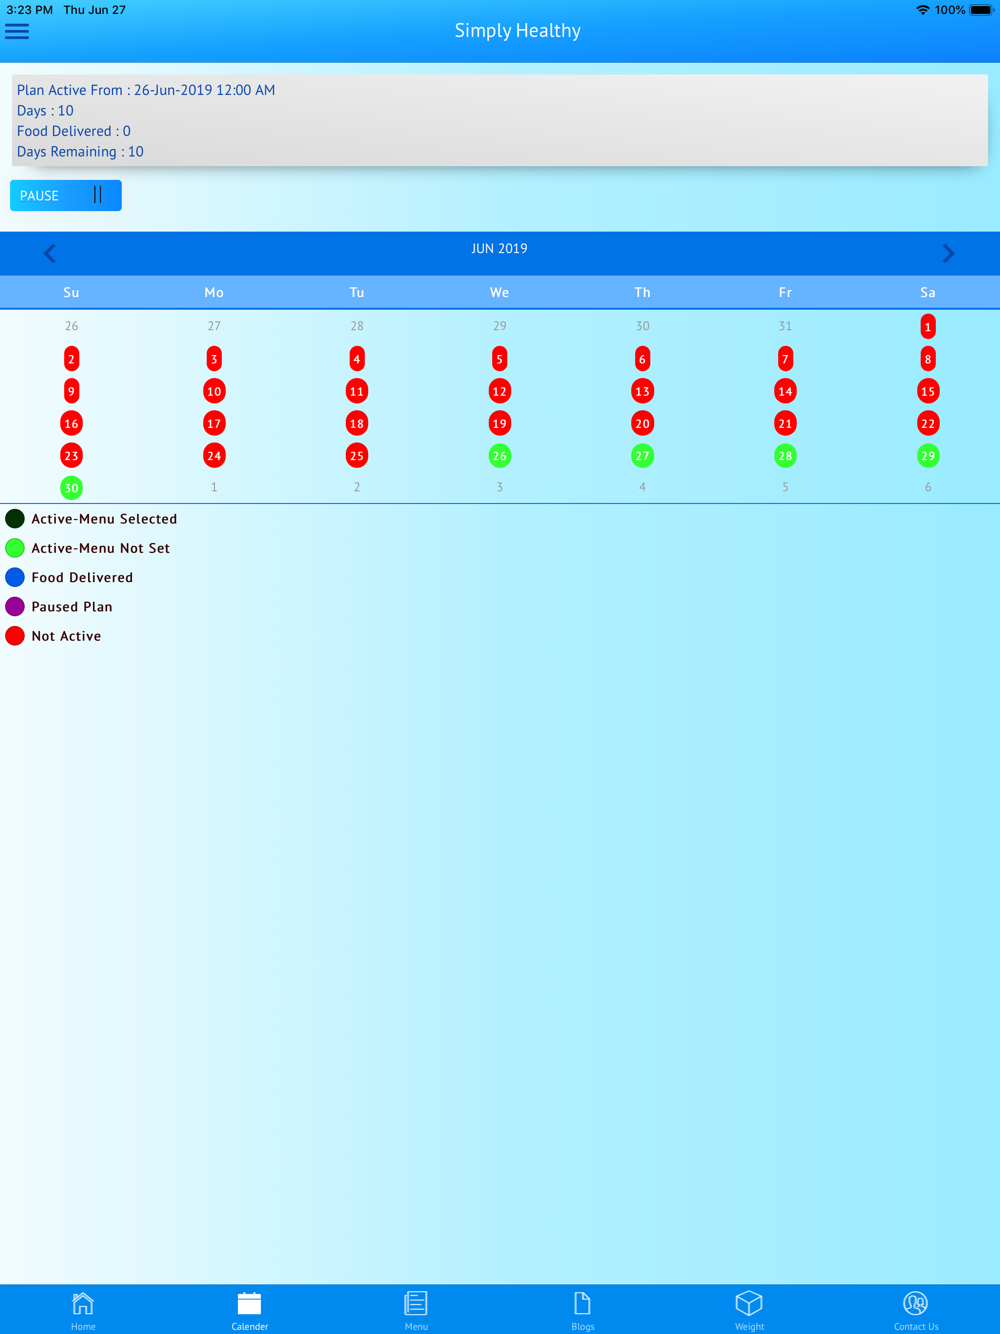The width and height of the screenshot is (1000, 1334).
Task: Click the Simply Healthy title
Action: [x=518, y=31]
